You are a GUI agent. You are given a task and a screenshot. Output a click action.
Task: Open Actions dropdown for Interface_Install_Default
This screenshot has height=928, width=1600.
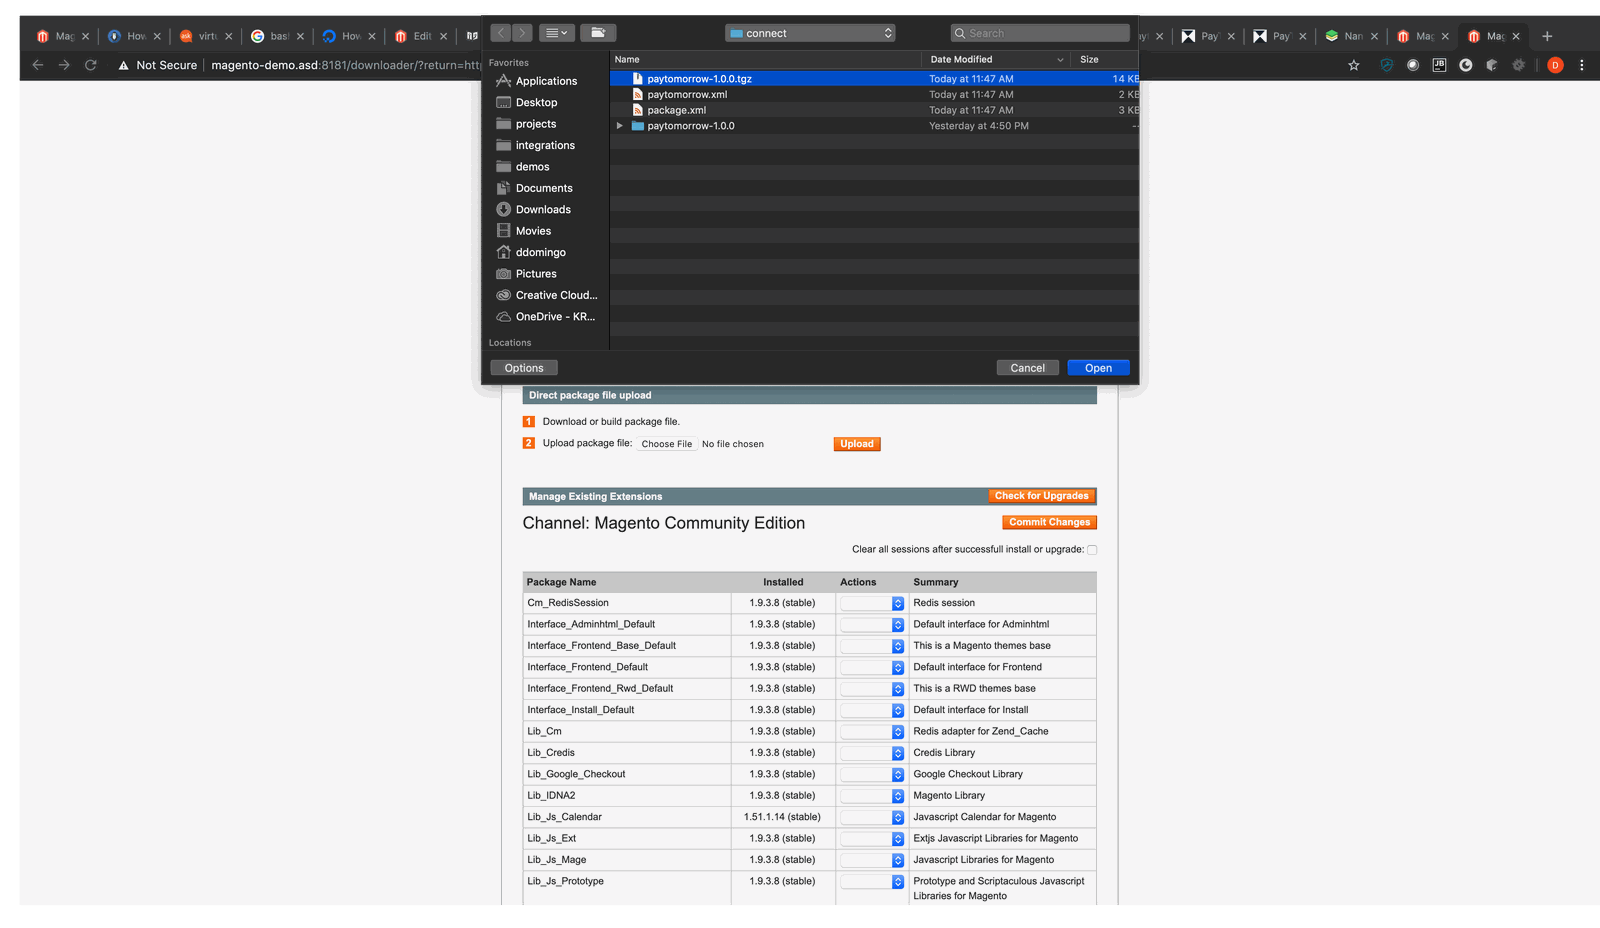coord(872,711)
